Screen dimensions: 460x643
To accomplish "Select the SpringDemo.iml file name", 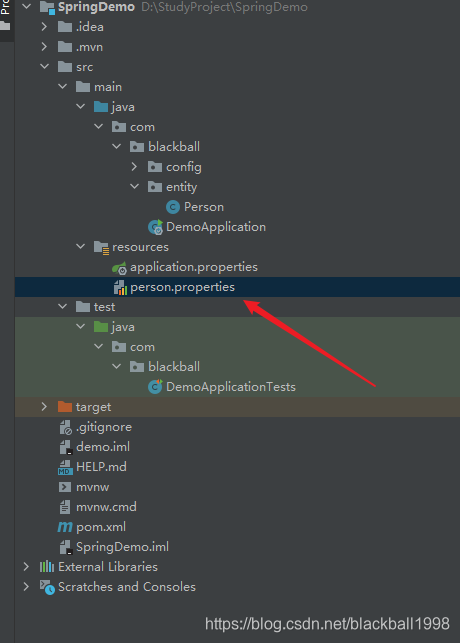I will tap(122, 547).
